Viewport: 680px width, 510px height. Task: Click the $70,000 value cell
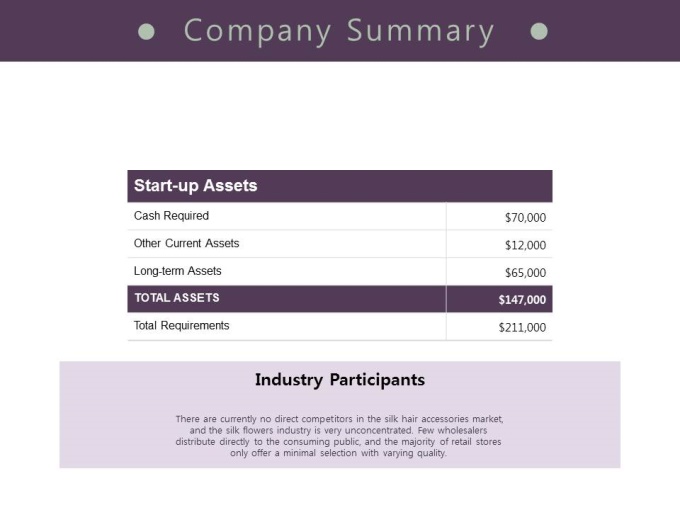(x=499, y=216)
